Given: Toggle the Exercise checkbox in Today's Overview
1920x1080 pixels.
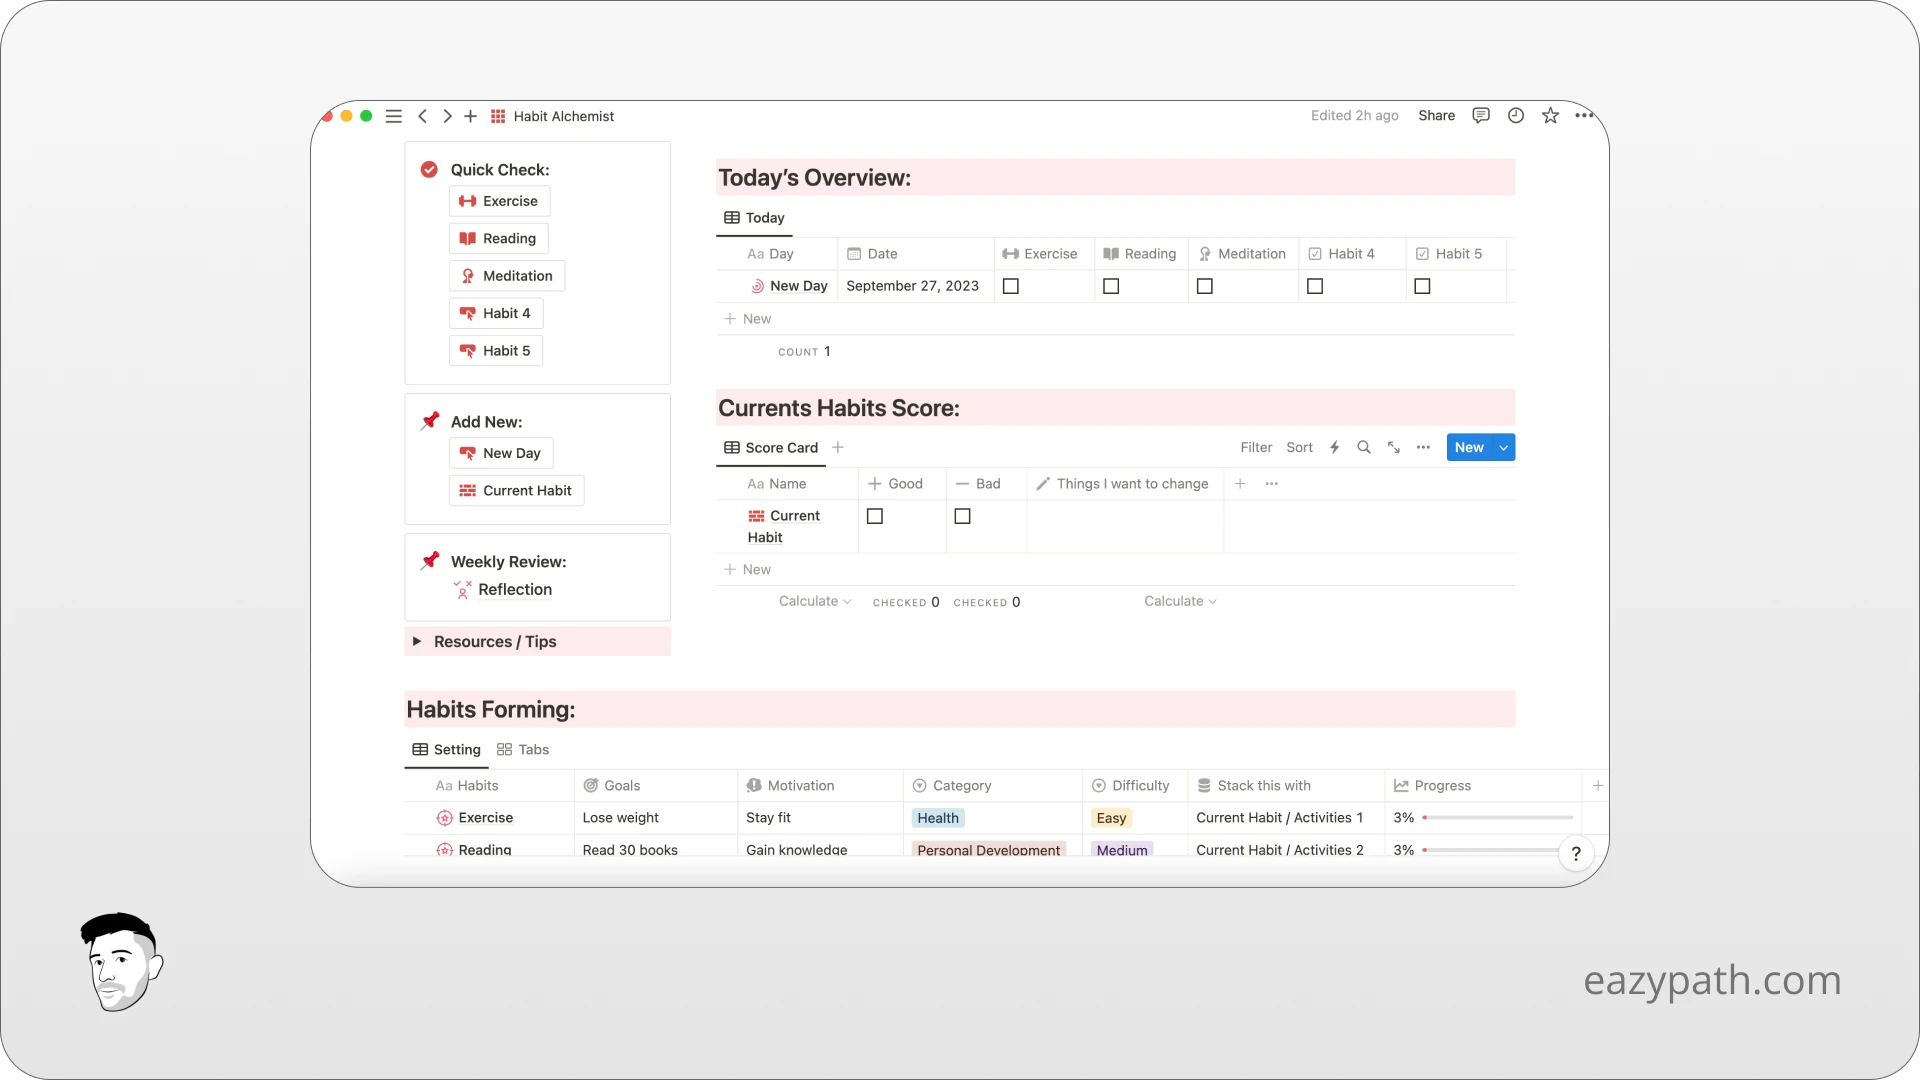Looking at the screenshot, I should pos(1011,286).
